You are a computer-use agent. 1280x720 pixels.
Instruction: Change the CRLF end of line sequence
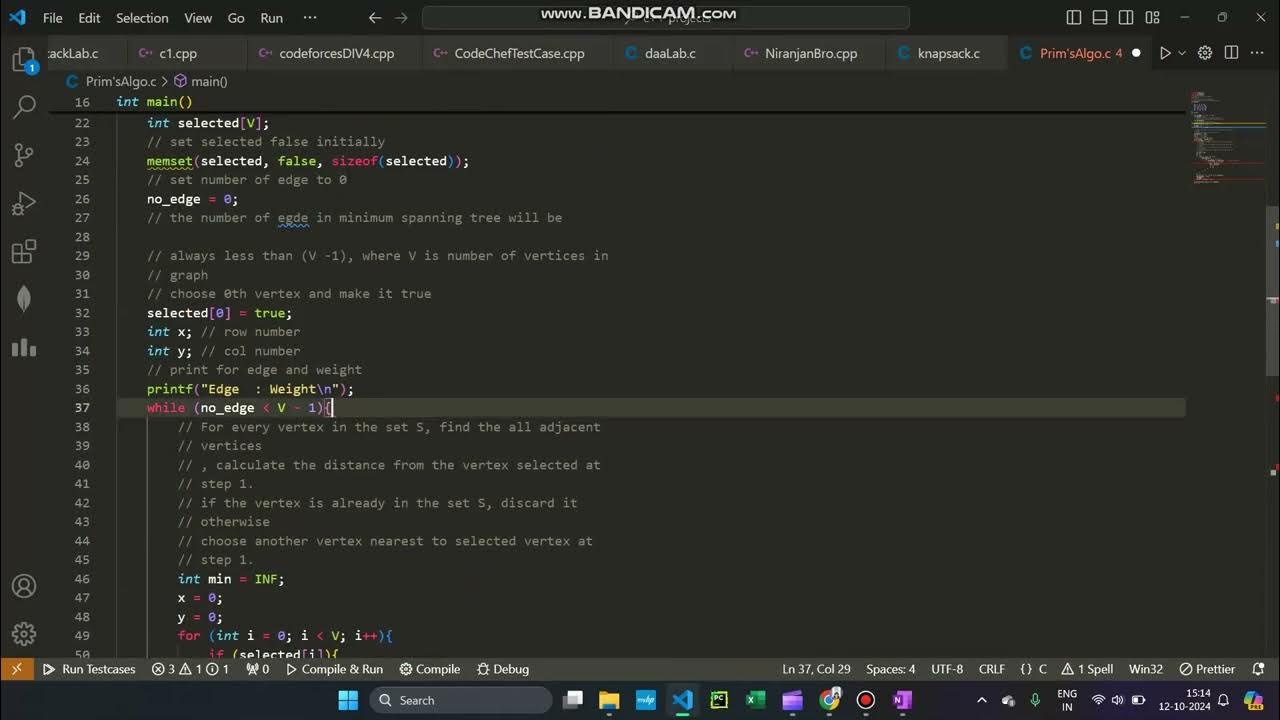click(992, 669)
